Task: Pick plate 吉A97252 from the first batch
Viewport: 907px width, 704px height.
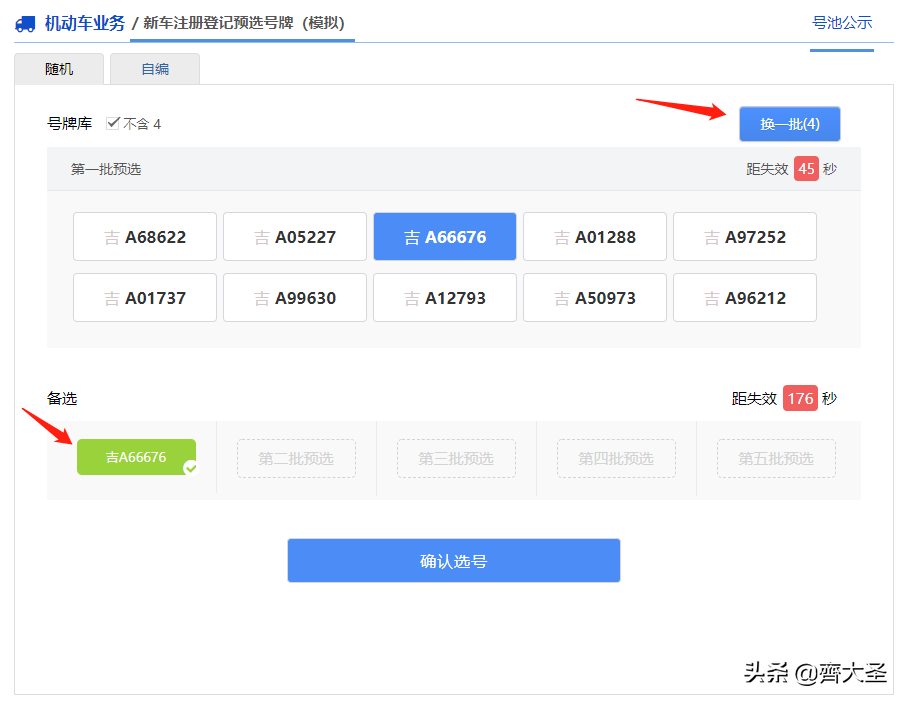Action: coord(744,236)
